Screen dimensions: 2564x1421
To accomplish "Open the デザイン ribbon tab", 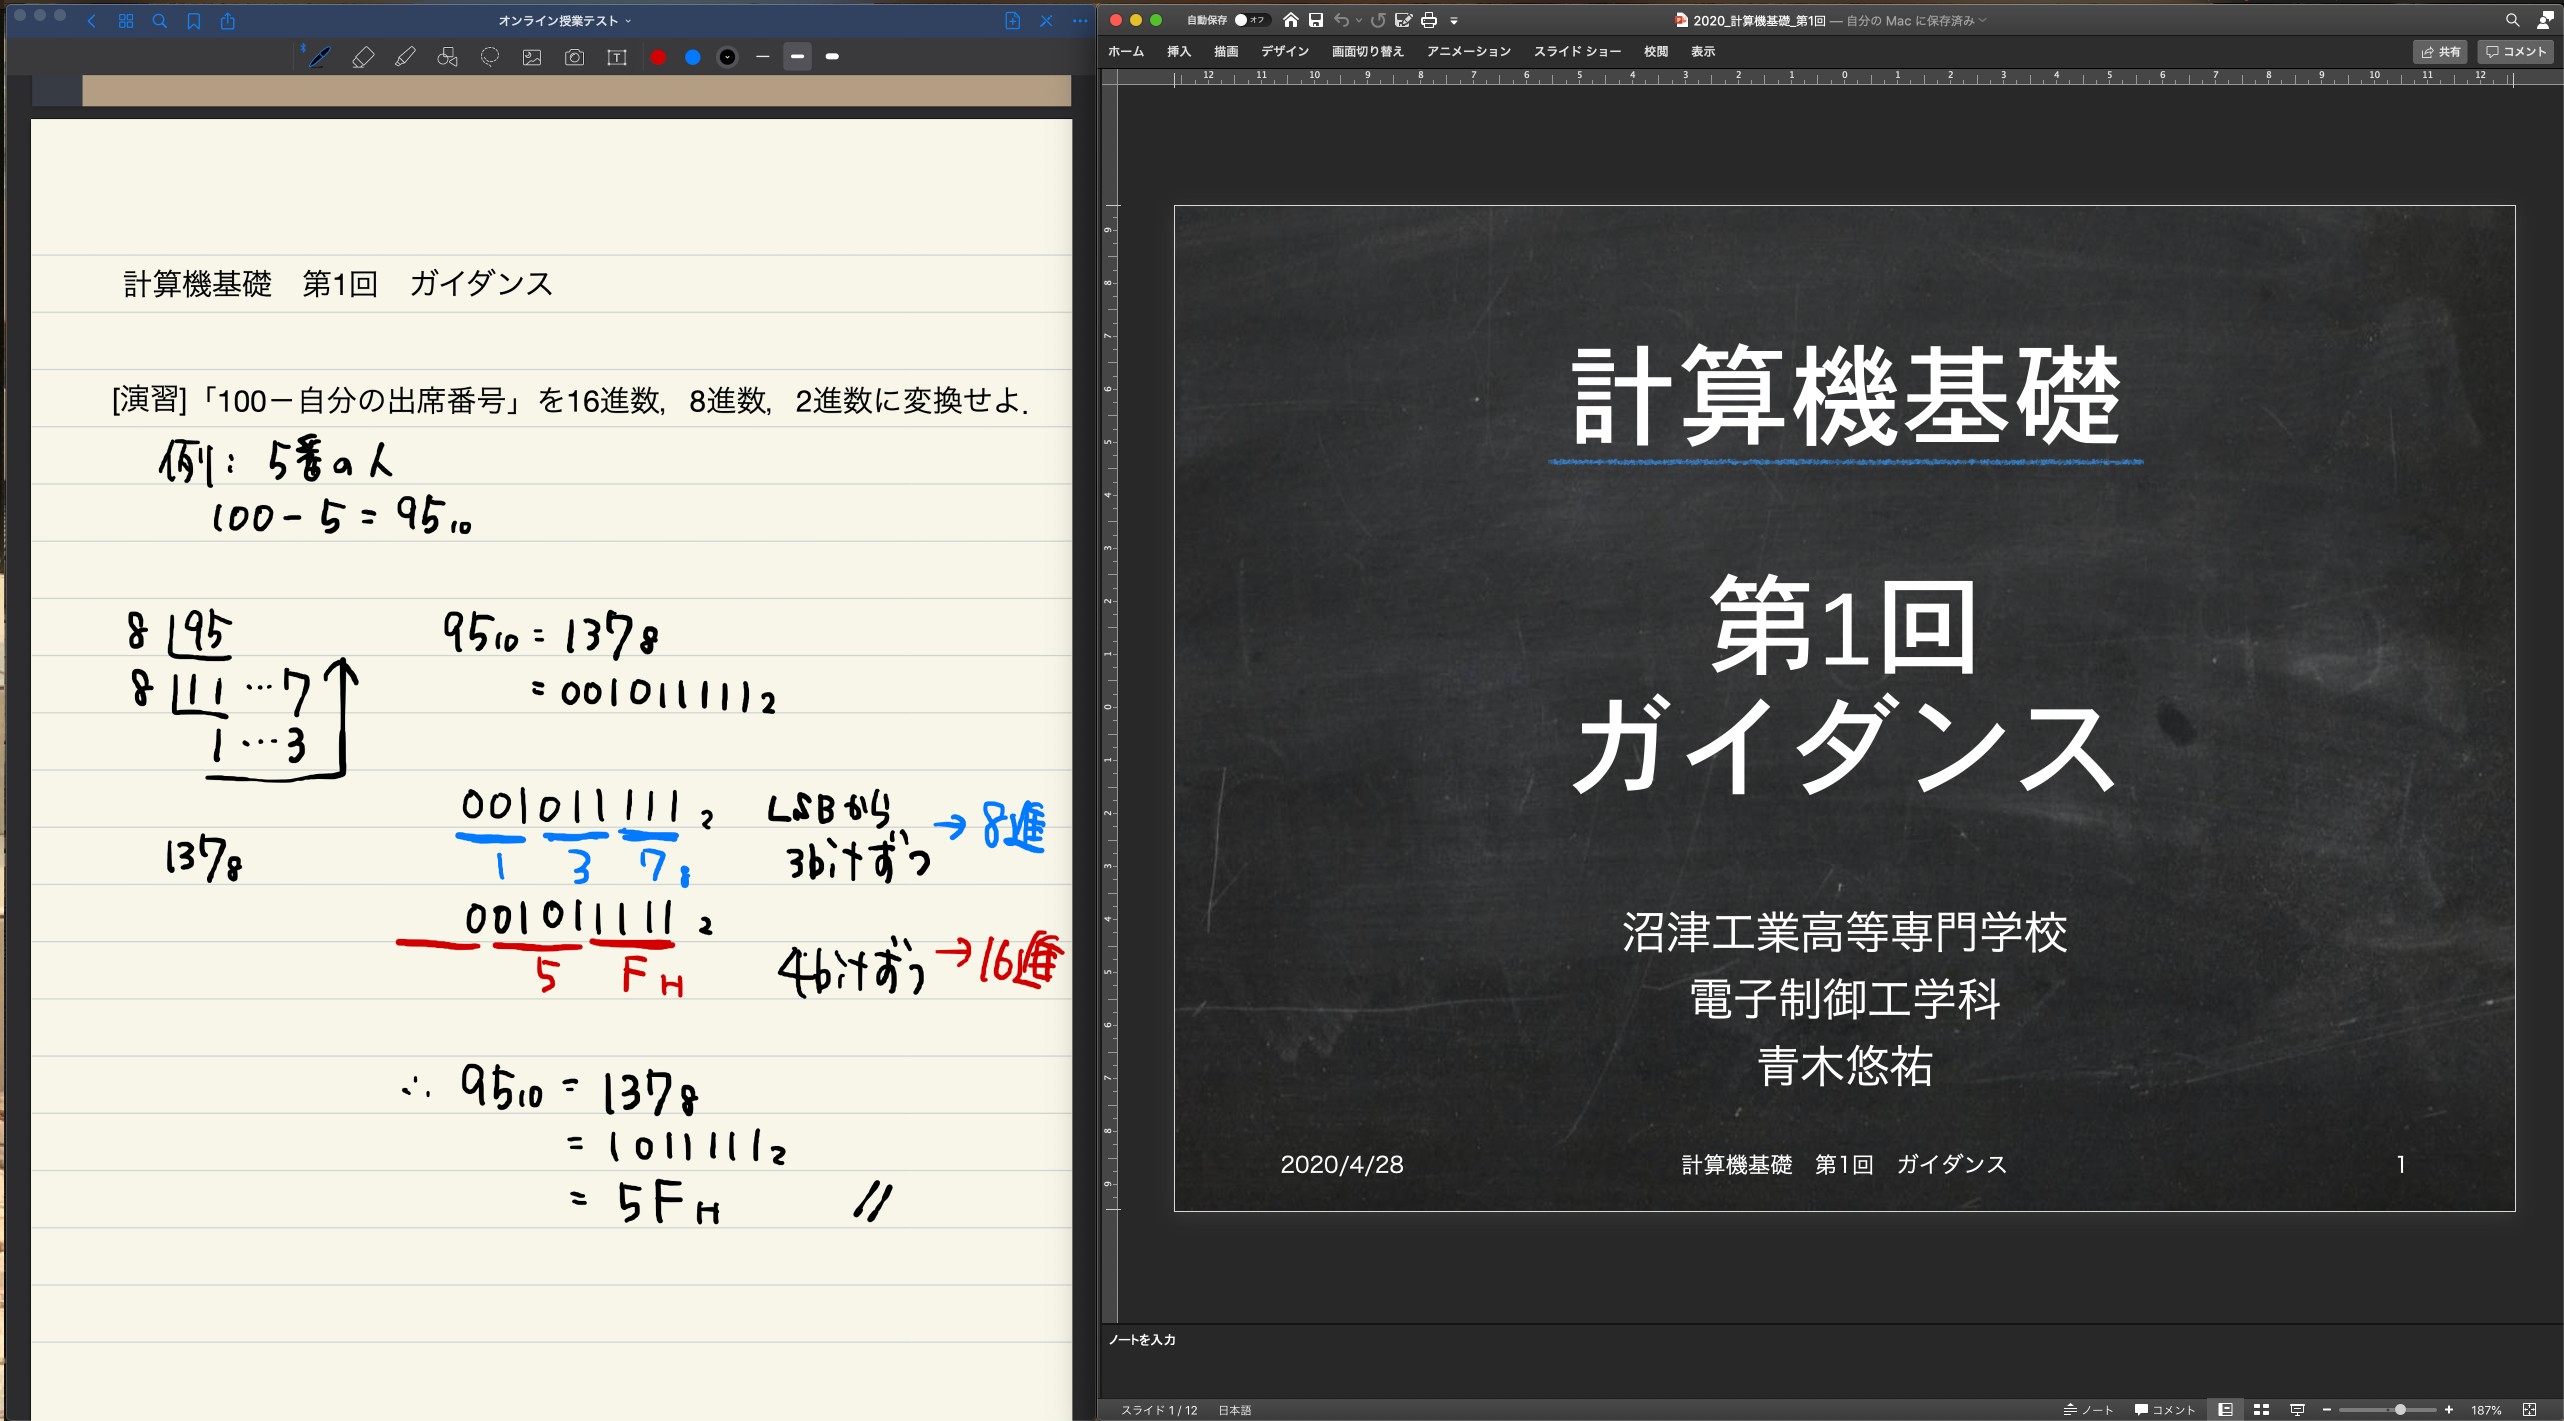I will [x=1285, y=52].
